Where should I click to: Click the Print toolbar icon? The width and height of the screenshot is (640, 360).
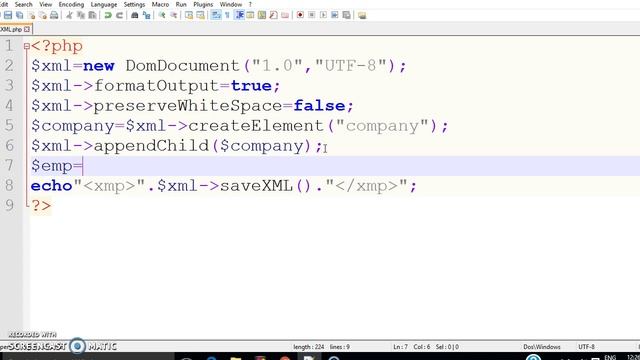(54, 16)
